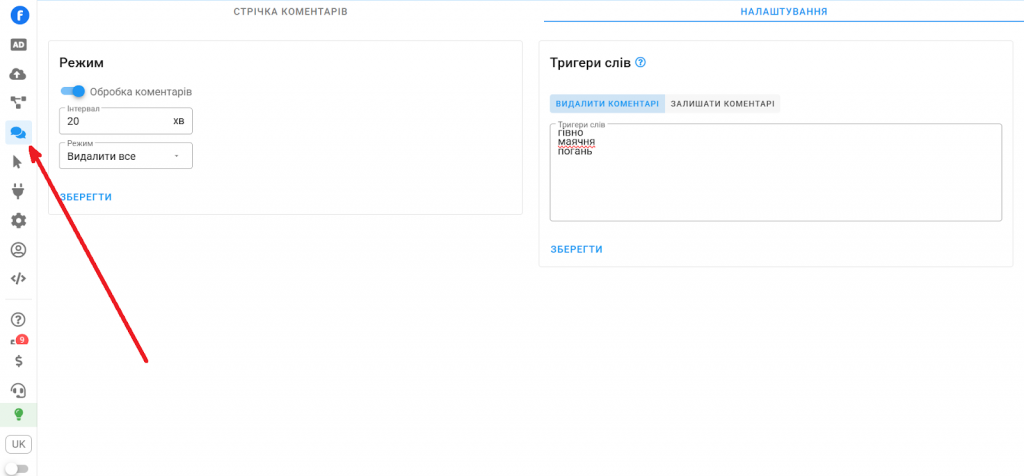Image resolution: width=1024 pixels, height=476 pixels.
Task: Switch to the Налаштування tab
Action: 783,11
